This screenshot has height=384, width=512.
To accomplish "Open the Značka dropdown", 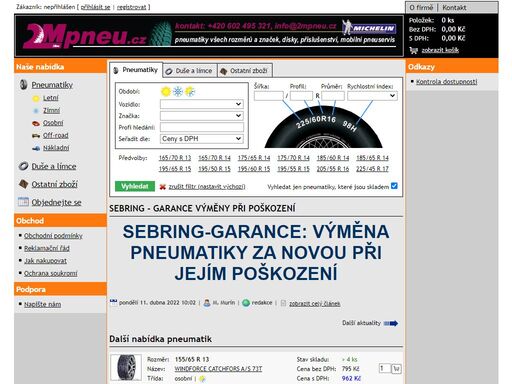I will (x=202, y=116).
